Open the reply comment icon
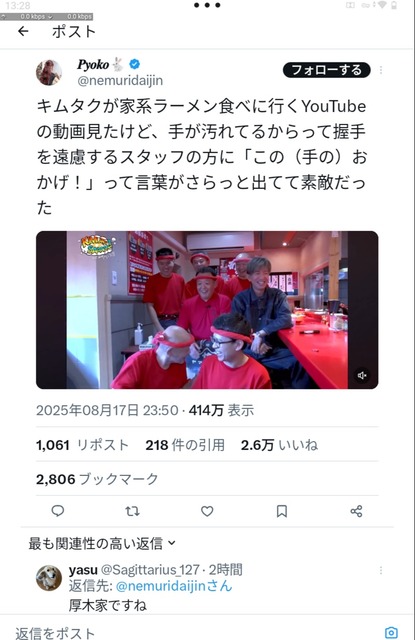 58,511
